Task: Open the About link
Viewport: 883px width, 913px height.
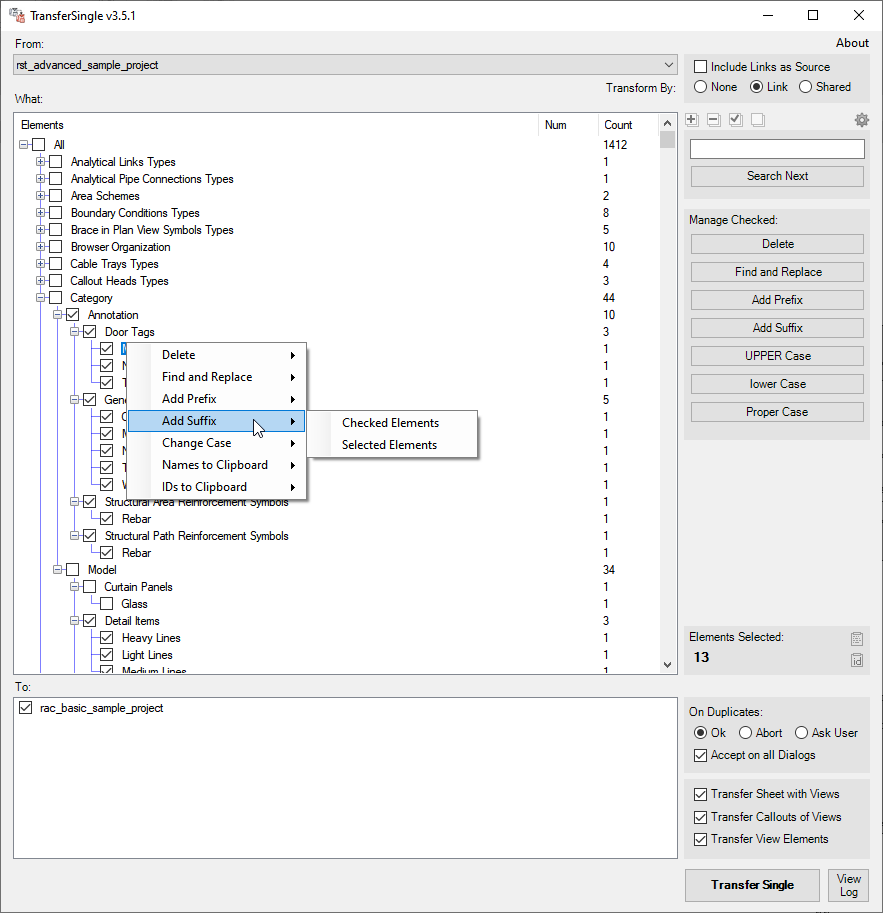Action: click(852, 42)
